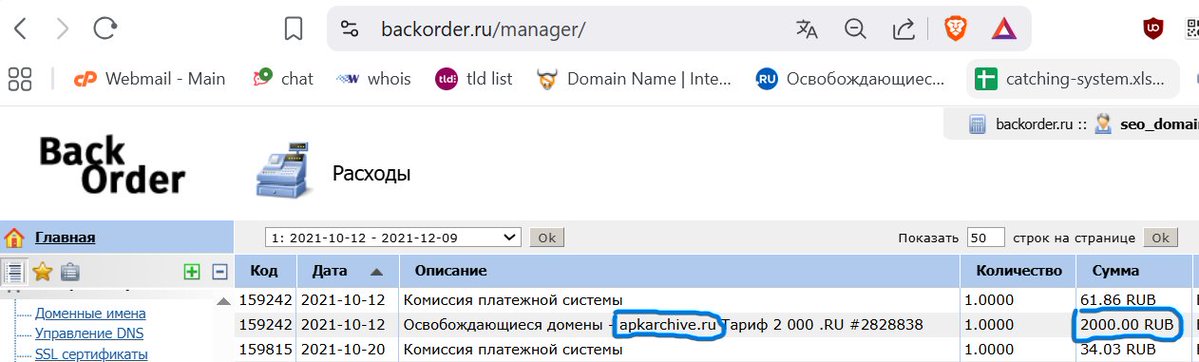Bookmark this page with the bookmark icon
Viewport: 1199px width, 362px height.
293,29
